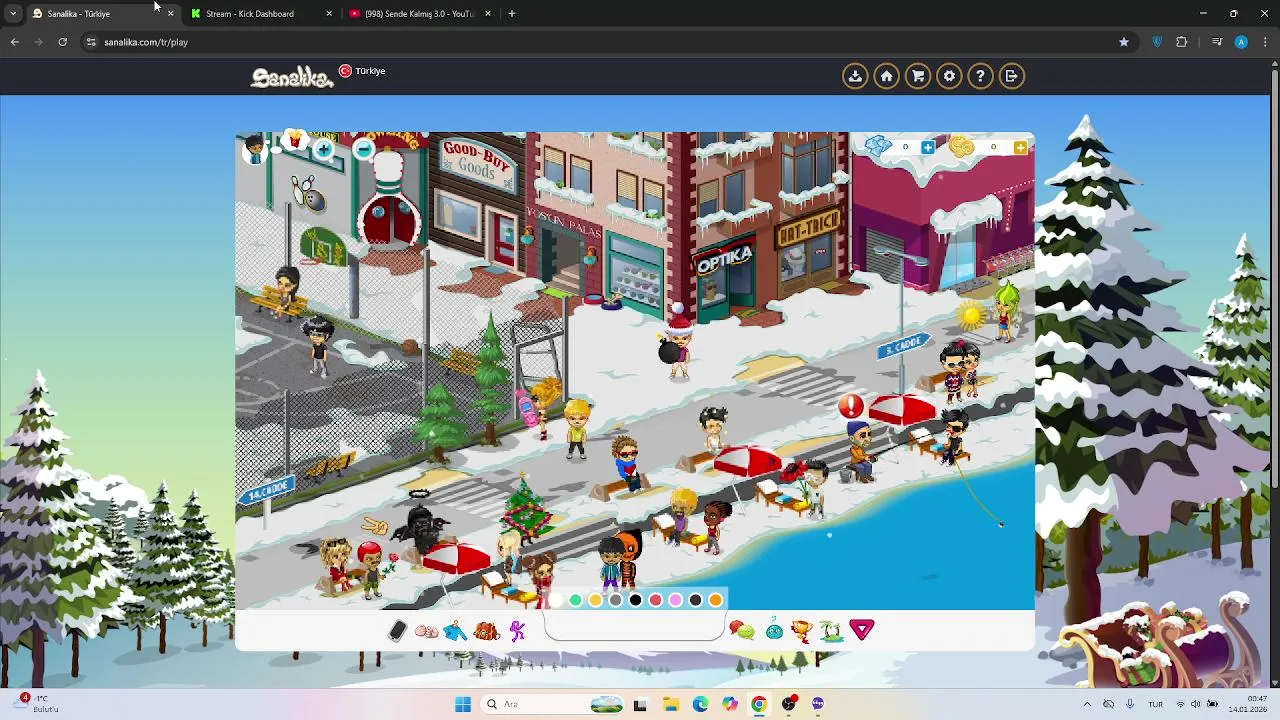Screen dimensions: 1280x720
Task: Close the Kick Dashboard tab
Action: tap(329, 14)
